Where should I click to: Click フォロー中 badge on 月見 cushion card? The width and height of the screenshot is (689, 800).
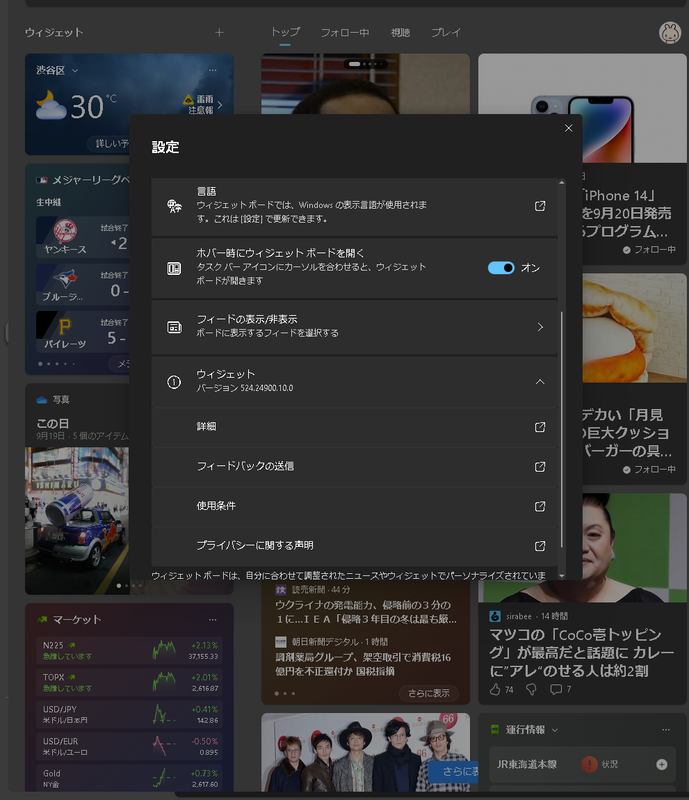[649, 469]
